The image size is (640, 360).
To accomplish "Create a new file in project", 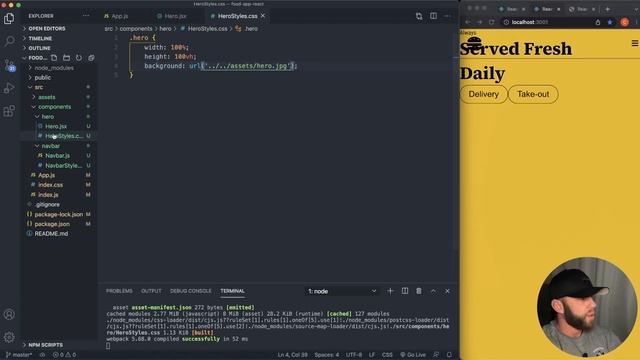I will pyautogui.click(x=54, y=58).
